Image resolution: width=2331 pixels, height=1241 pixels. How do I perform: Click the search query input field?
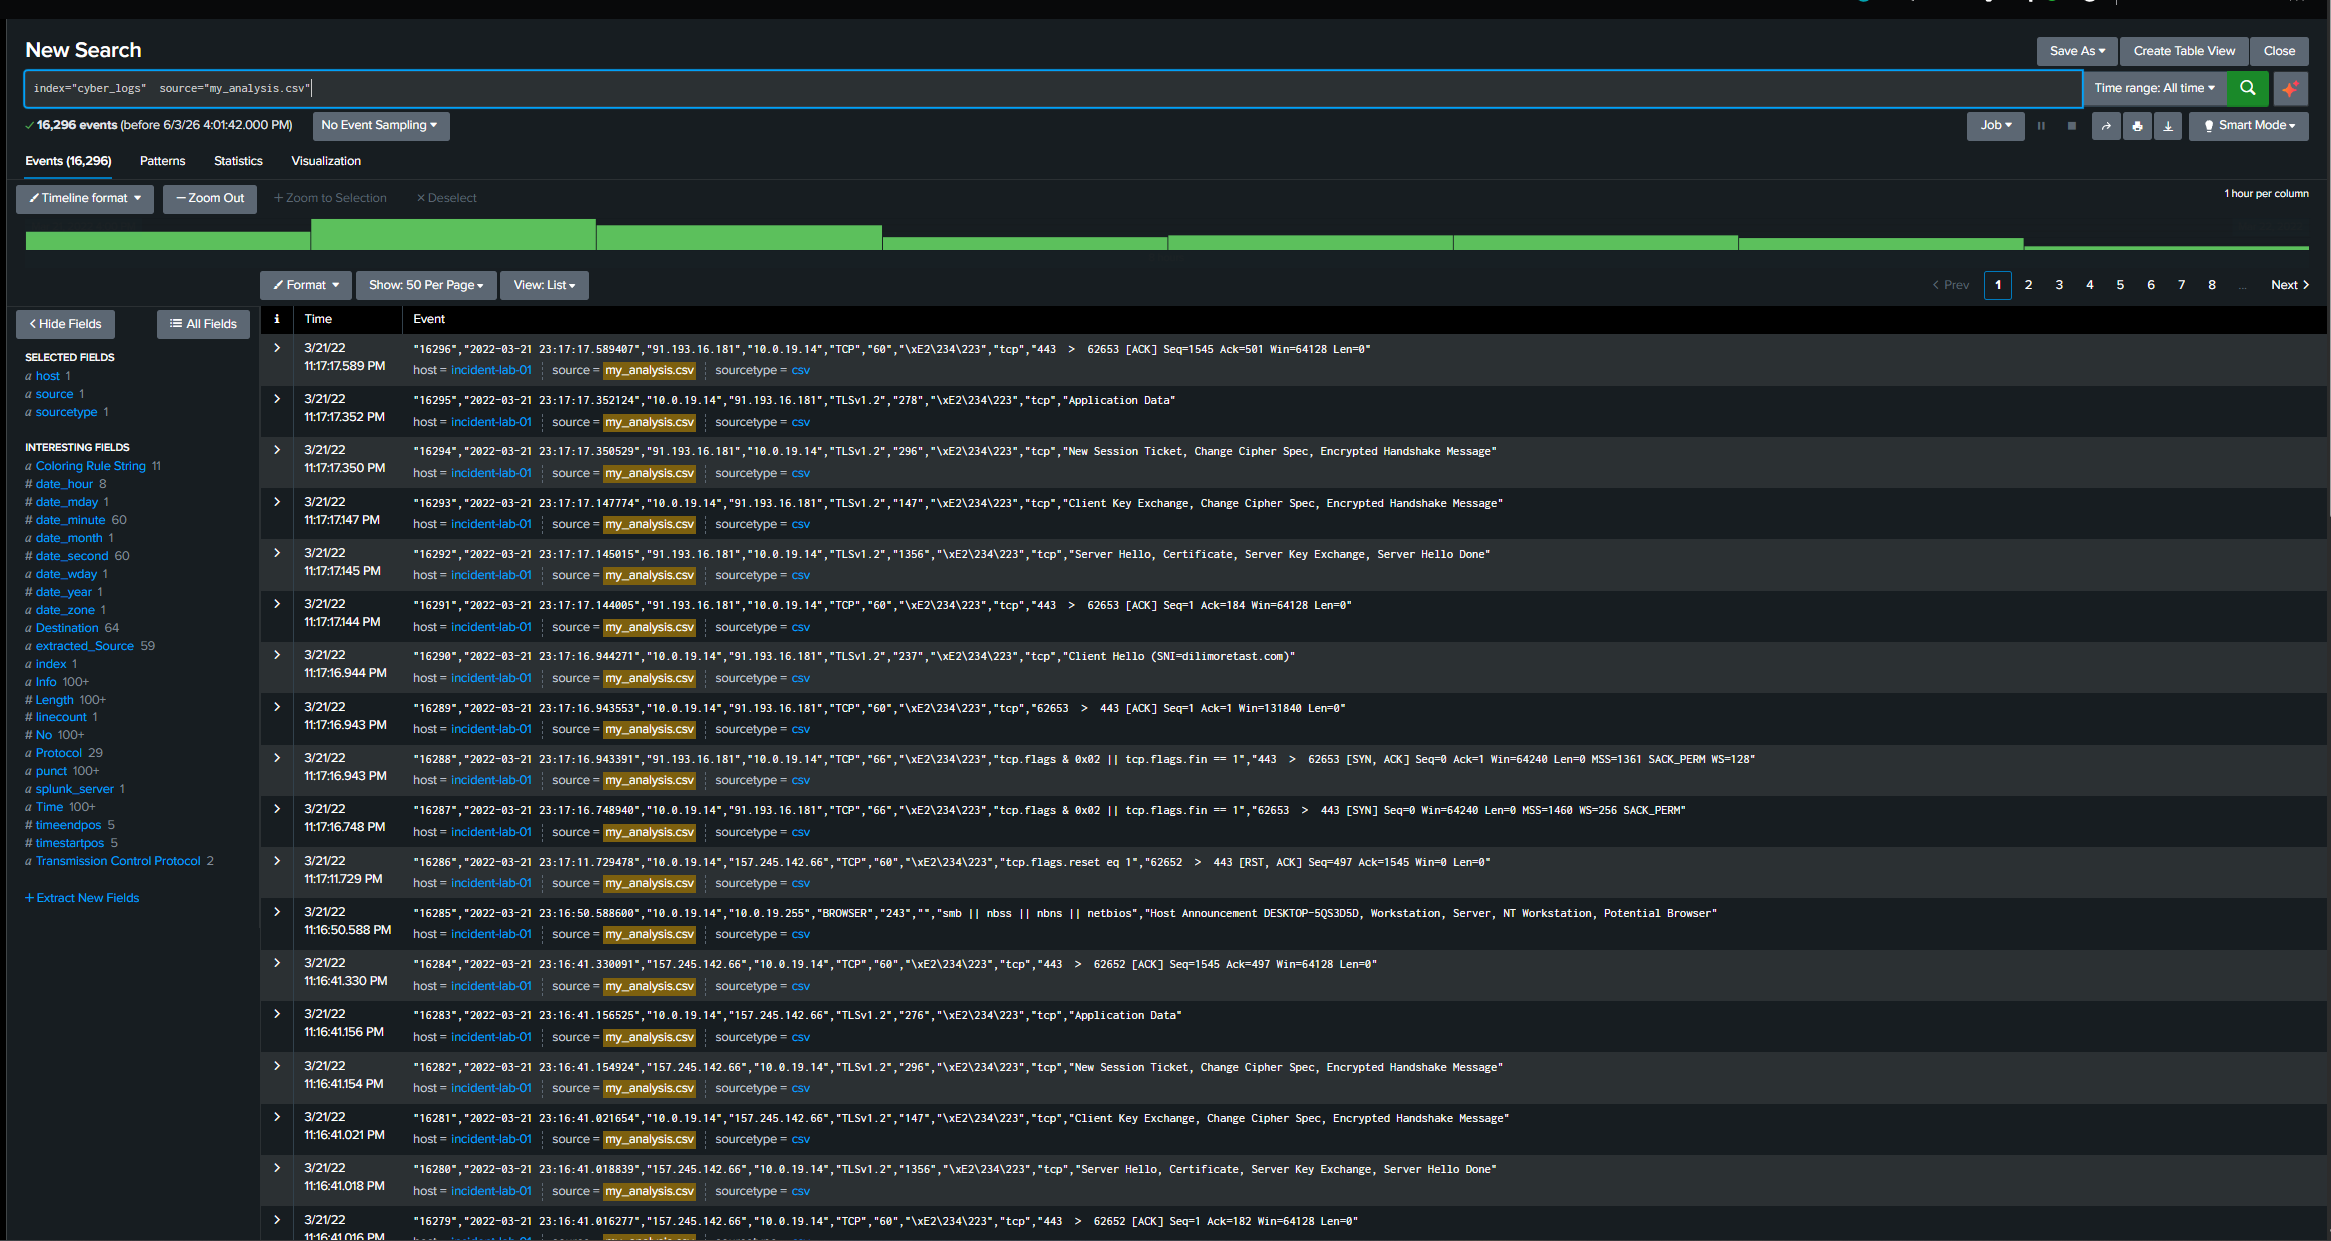tap(1053, 88)
